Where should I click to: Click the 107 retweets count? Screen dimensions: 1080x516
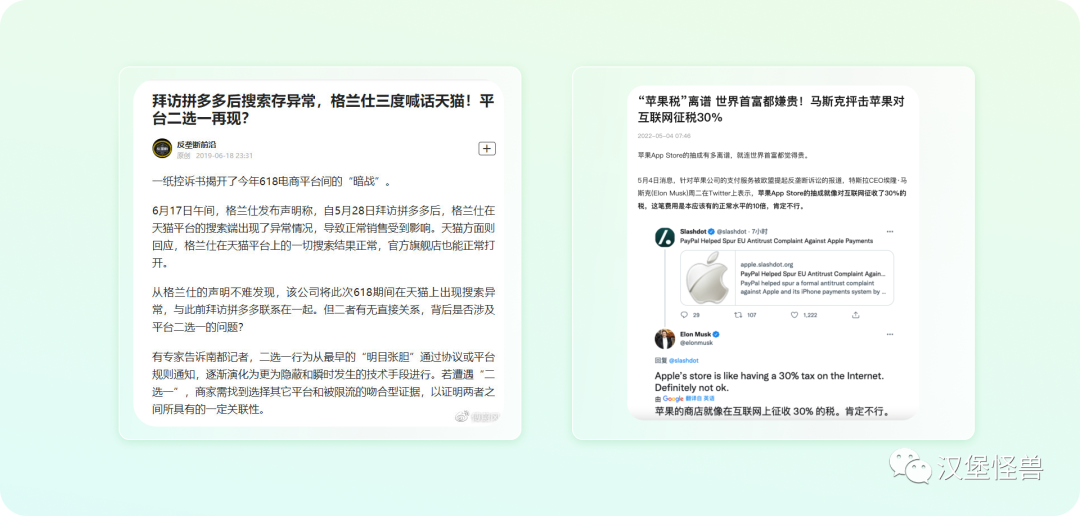coord(751,315)
